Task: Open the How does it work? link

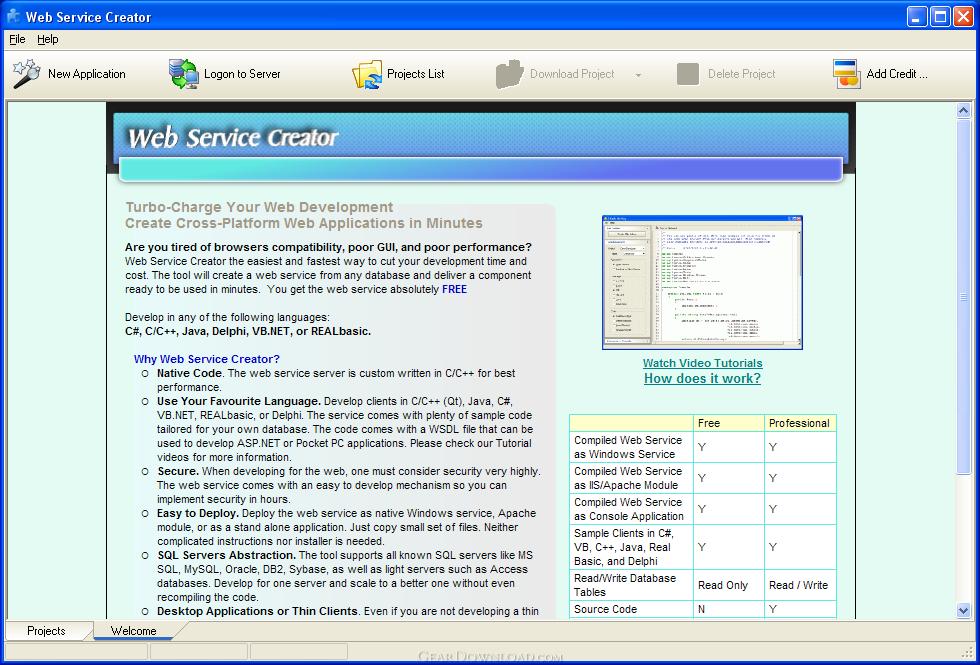Action: point(702,378)
